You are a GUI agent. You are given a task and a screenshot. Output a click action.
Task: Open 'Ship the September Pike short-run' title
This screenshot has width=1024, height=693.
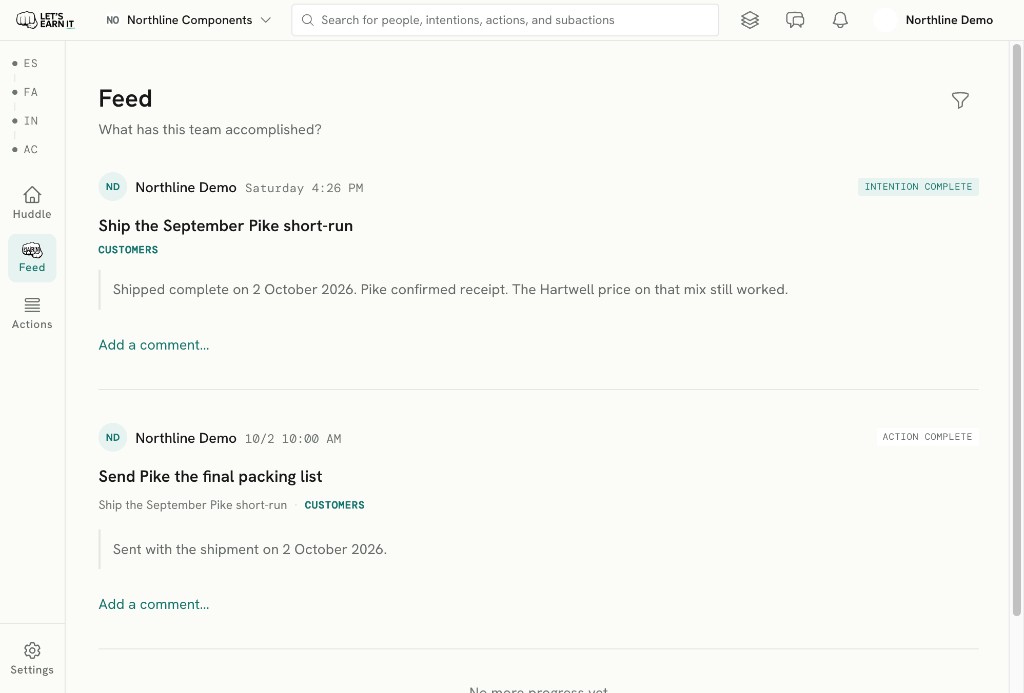click(x=226, y=225)
